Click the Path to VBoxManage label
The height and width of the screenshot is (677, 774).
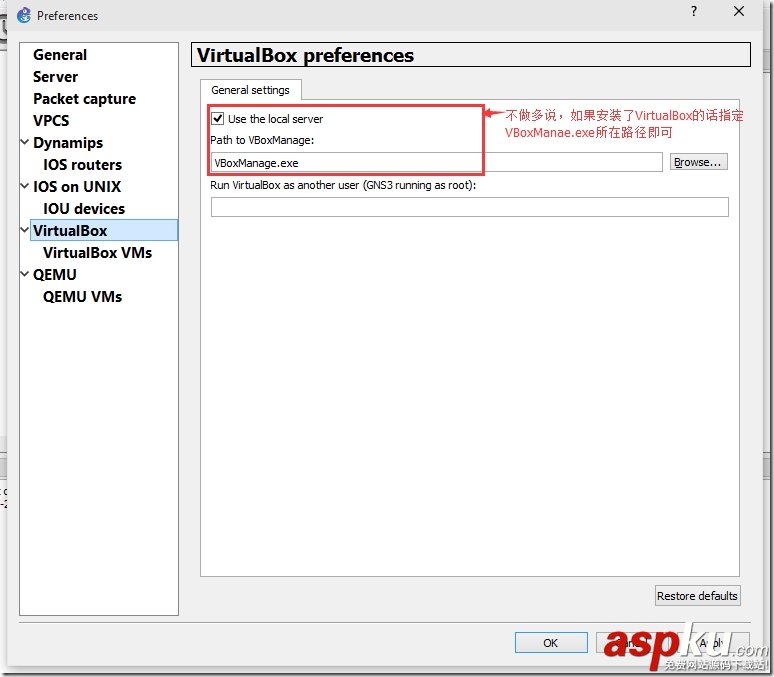[x=262, y=140]
